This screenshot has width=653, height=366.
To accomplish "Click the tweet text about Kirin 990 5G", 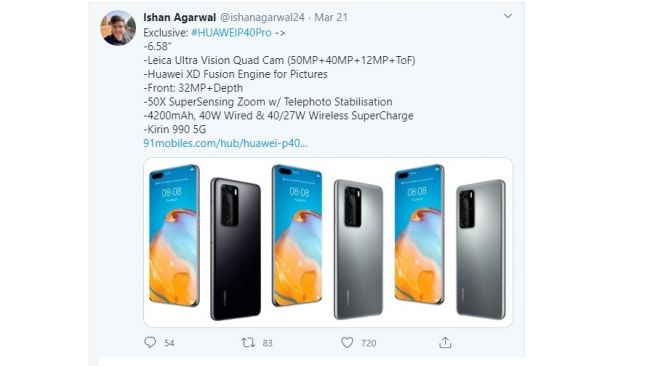I will coord(174,129).
